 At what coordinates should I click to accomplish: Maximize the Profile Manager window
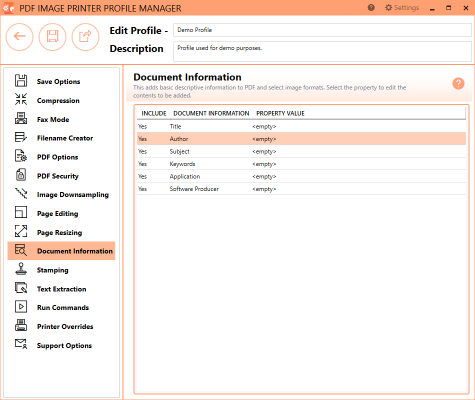coord(449,8)
